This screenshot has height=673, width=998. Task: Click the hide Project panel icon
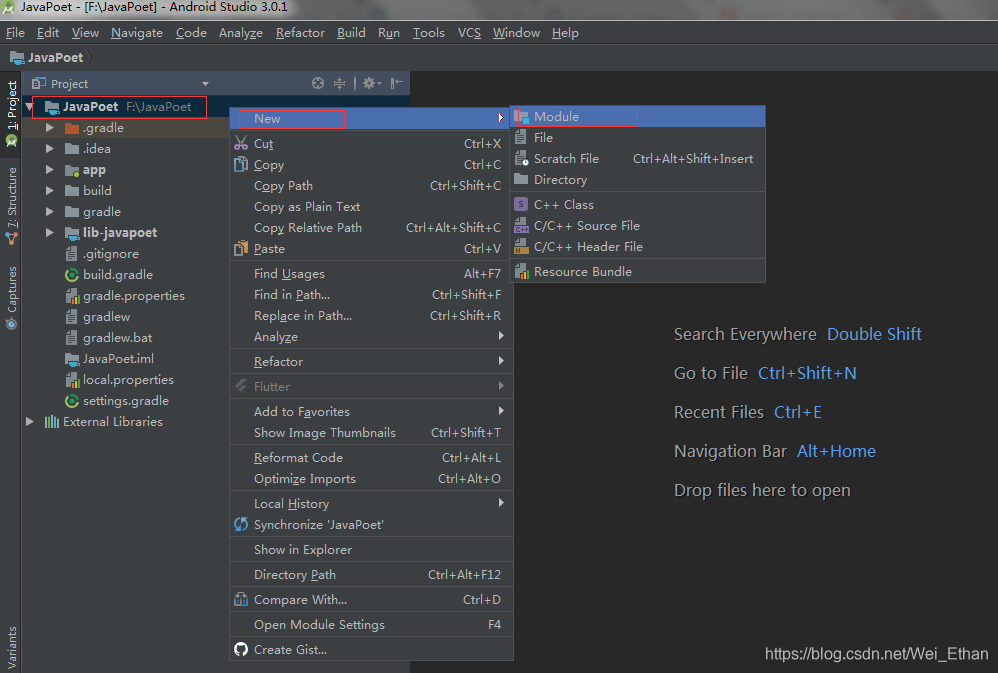tap(397, 83)
